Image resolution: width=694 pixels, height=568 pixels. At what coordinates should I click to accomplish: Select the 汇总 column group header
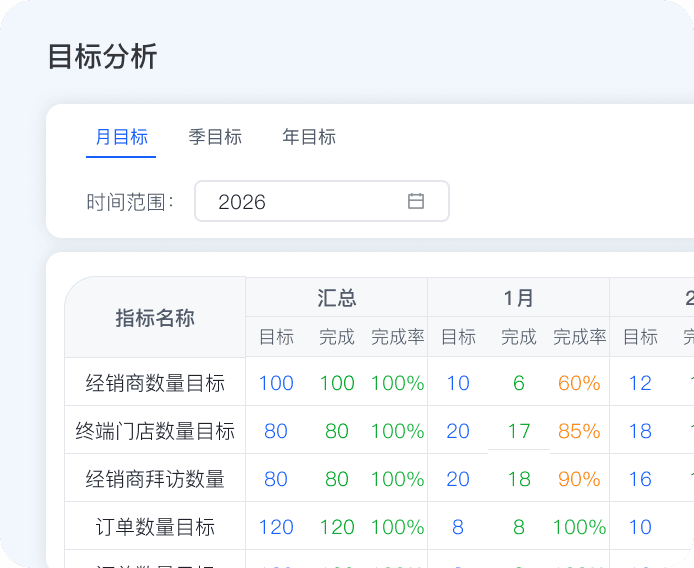click(337, 298)
